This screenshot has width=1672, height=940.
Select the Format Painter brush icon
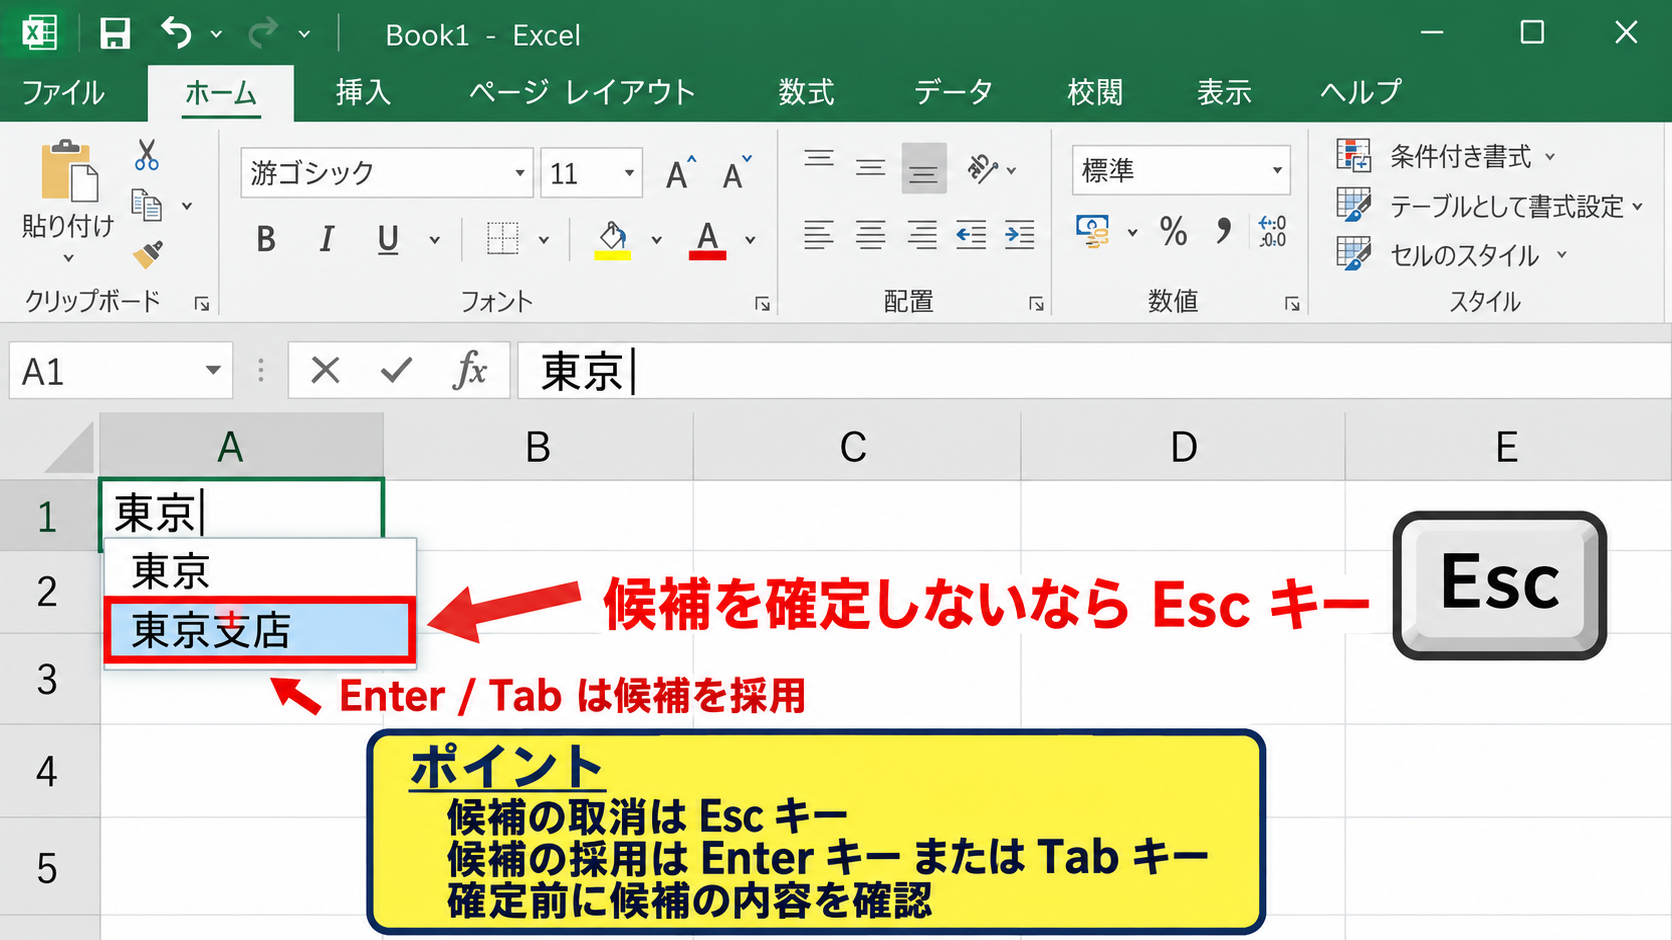coord(148,254)
